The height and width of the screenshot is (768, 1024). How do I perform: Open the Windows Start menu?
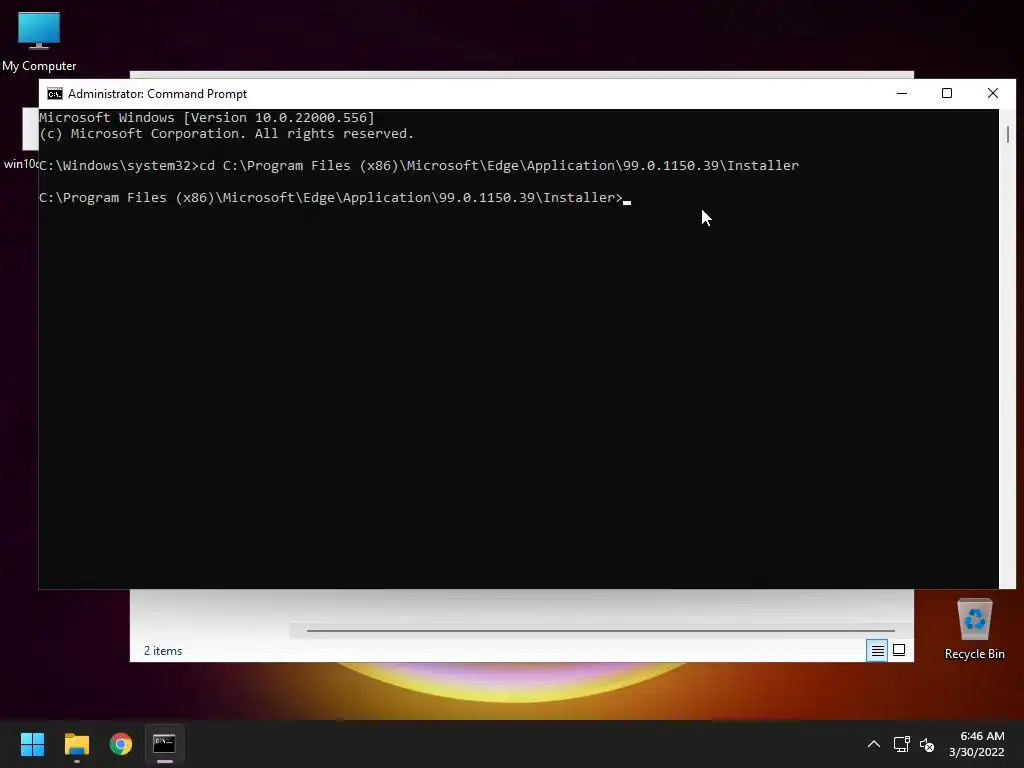tap(32, 744)
